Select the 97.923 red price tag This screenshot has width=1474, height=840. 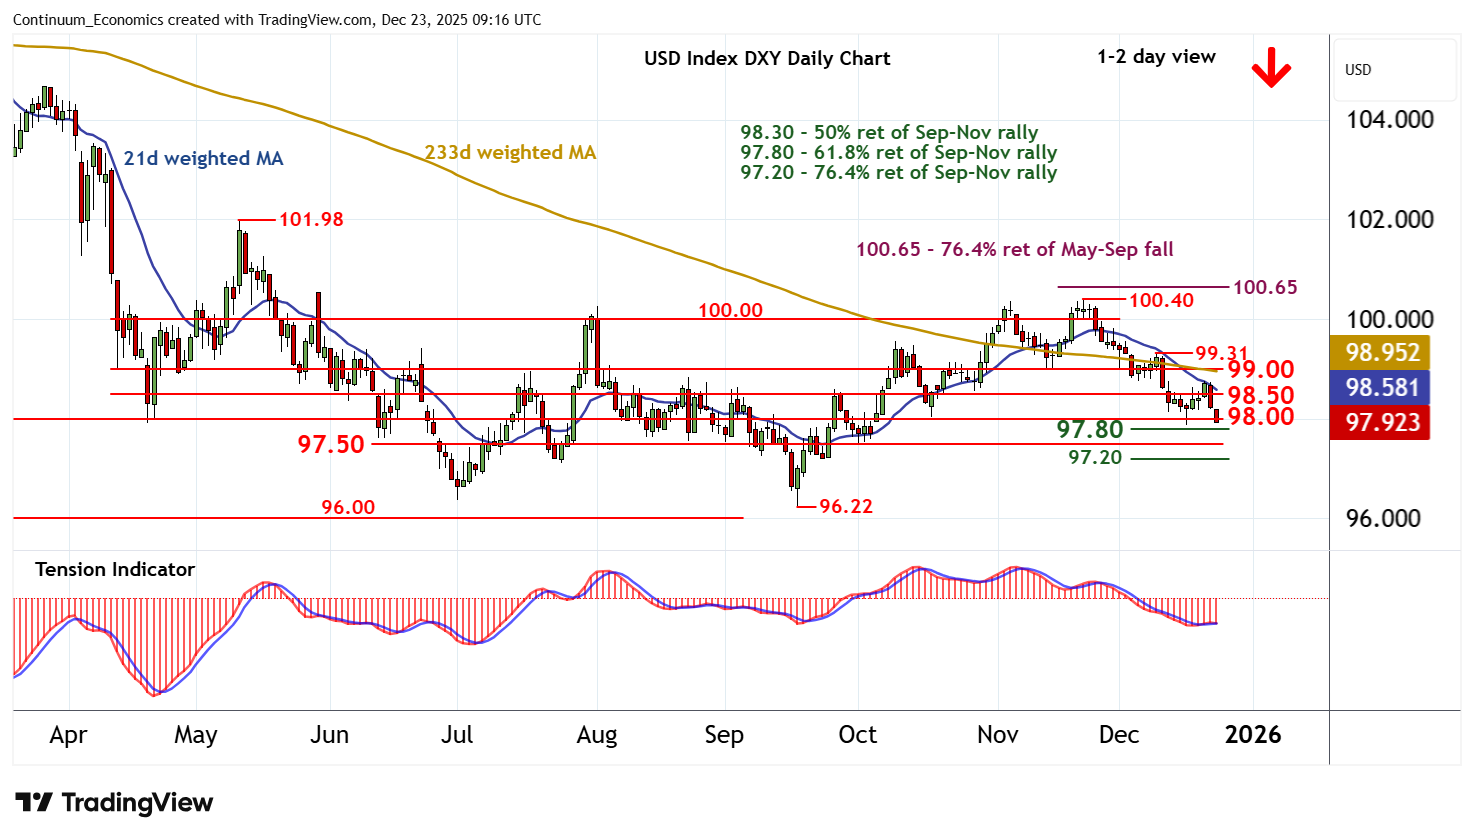pos(1382,423)
